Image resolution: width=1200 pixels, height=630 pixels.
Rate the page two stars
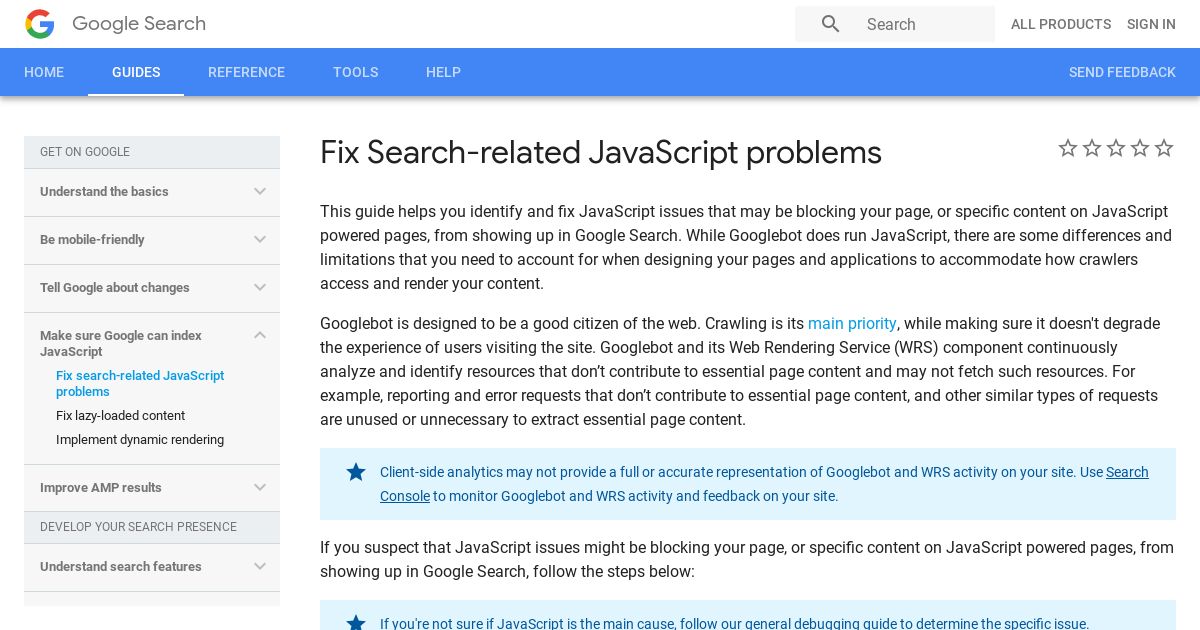coord(1092,148)
